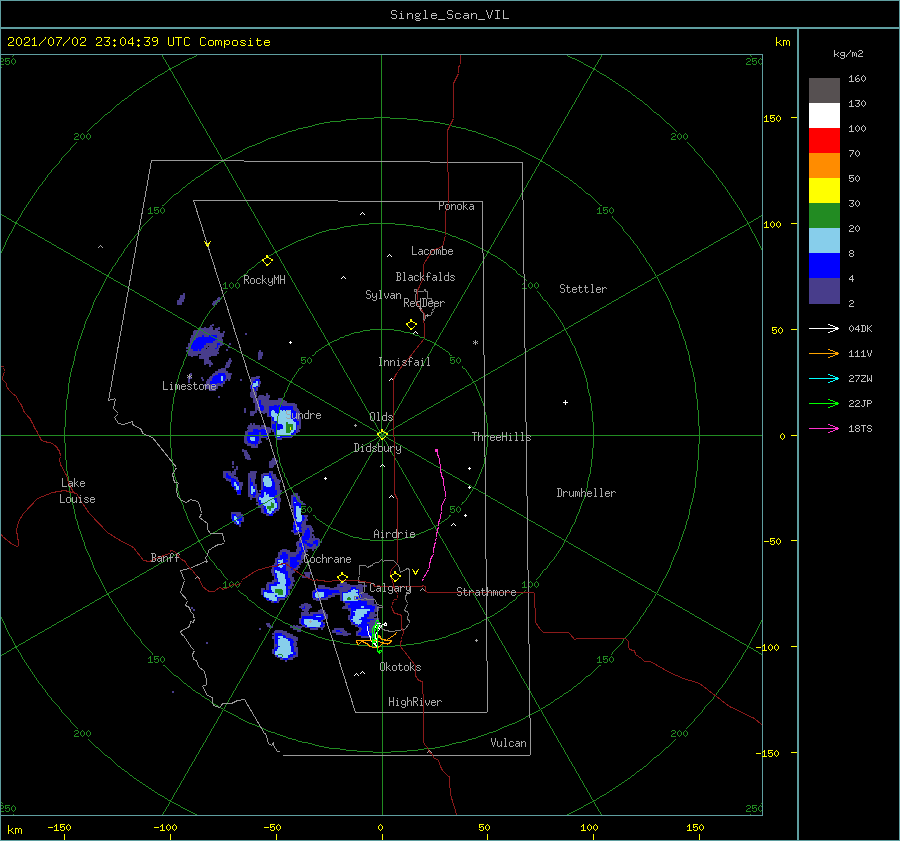Click the green 22JP track arrow in legend

click(x=824, y=404)
